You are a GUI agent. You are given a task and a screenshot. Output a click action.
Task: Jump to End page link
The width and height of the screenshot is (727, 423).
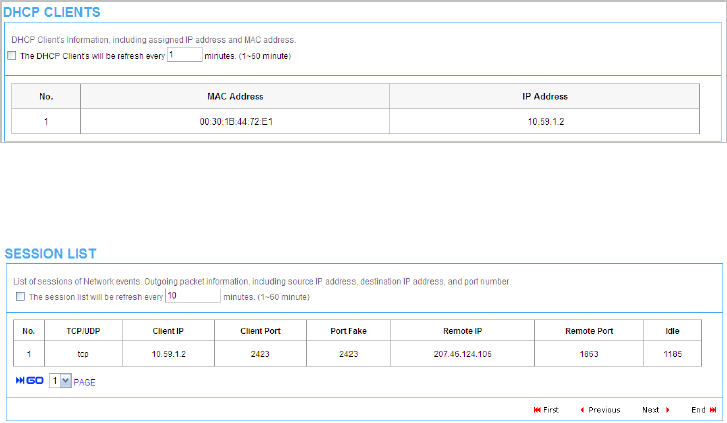click(698, 410)
